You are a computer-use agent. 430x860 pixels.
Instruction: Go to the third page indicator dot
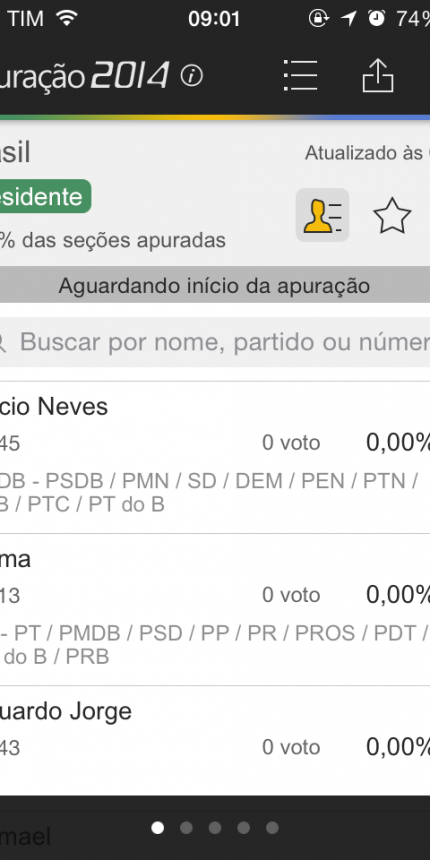[215, 828]
